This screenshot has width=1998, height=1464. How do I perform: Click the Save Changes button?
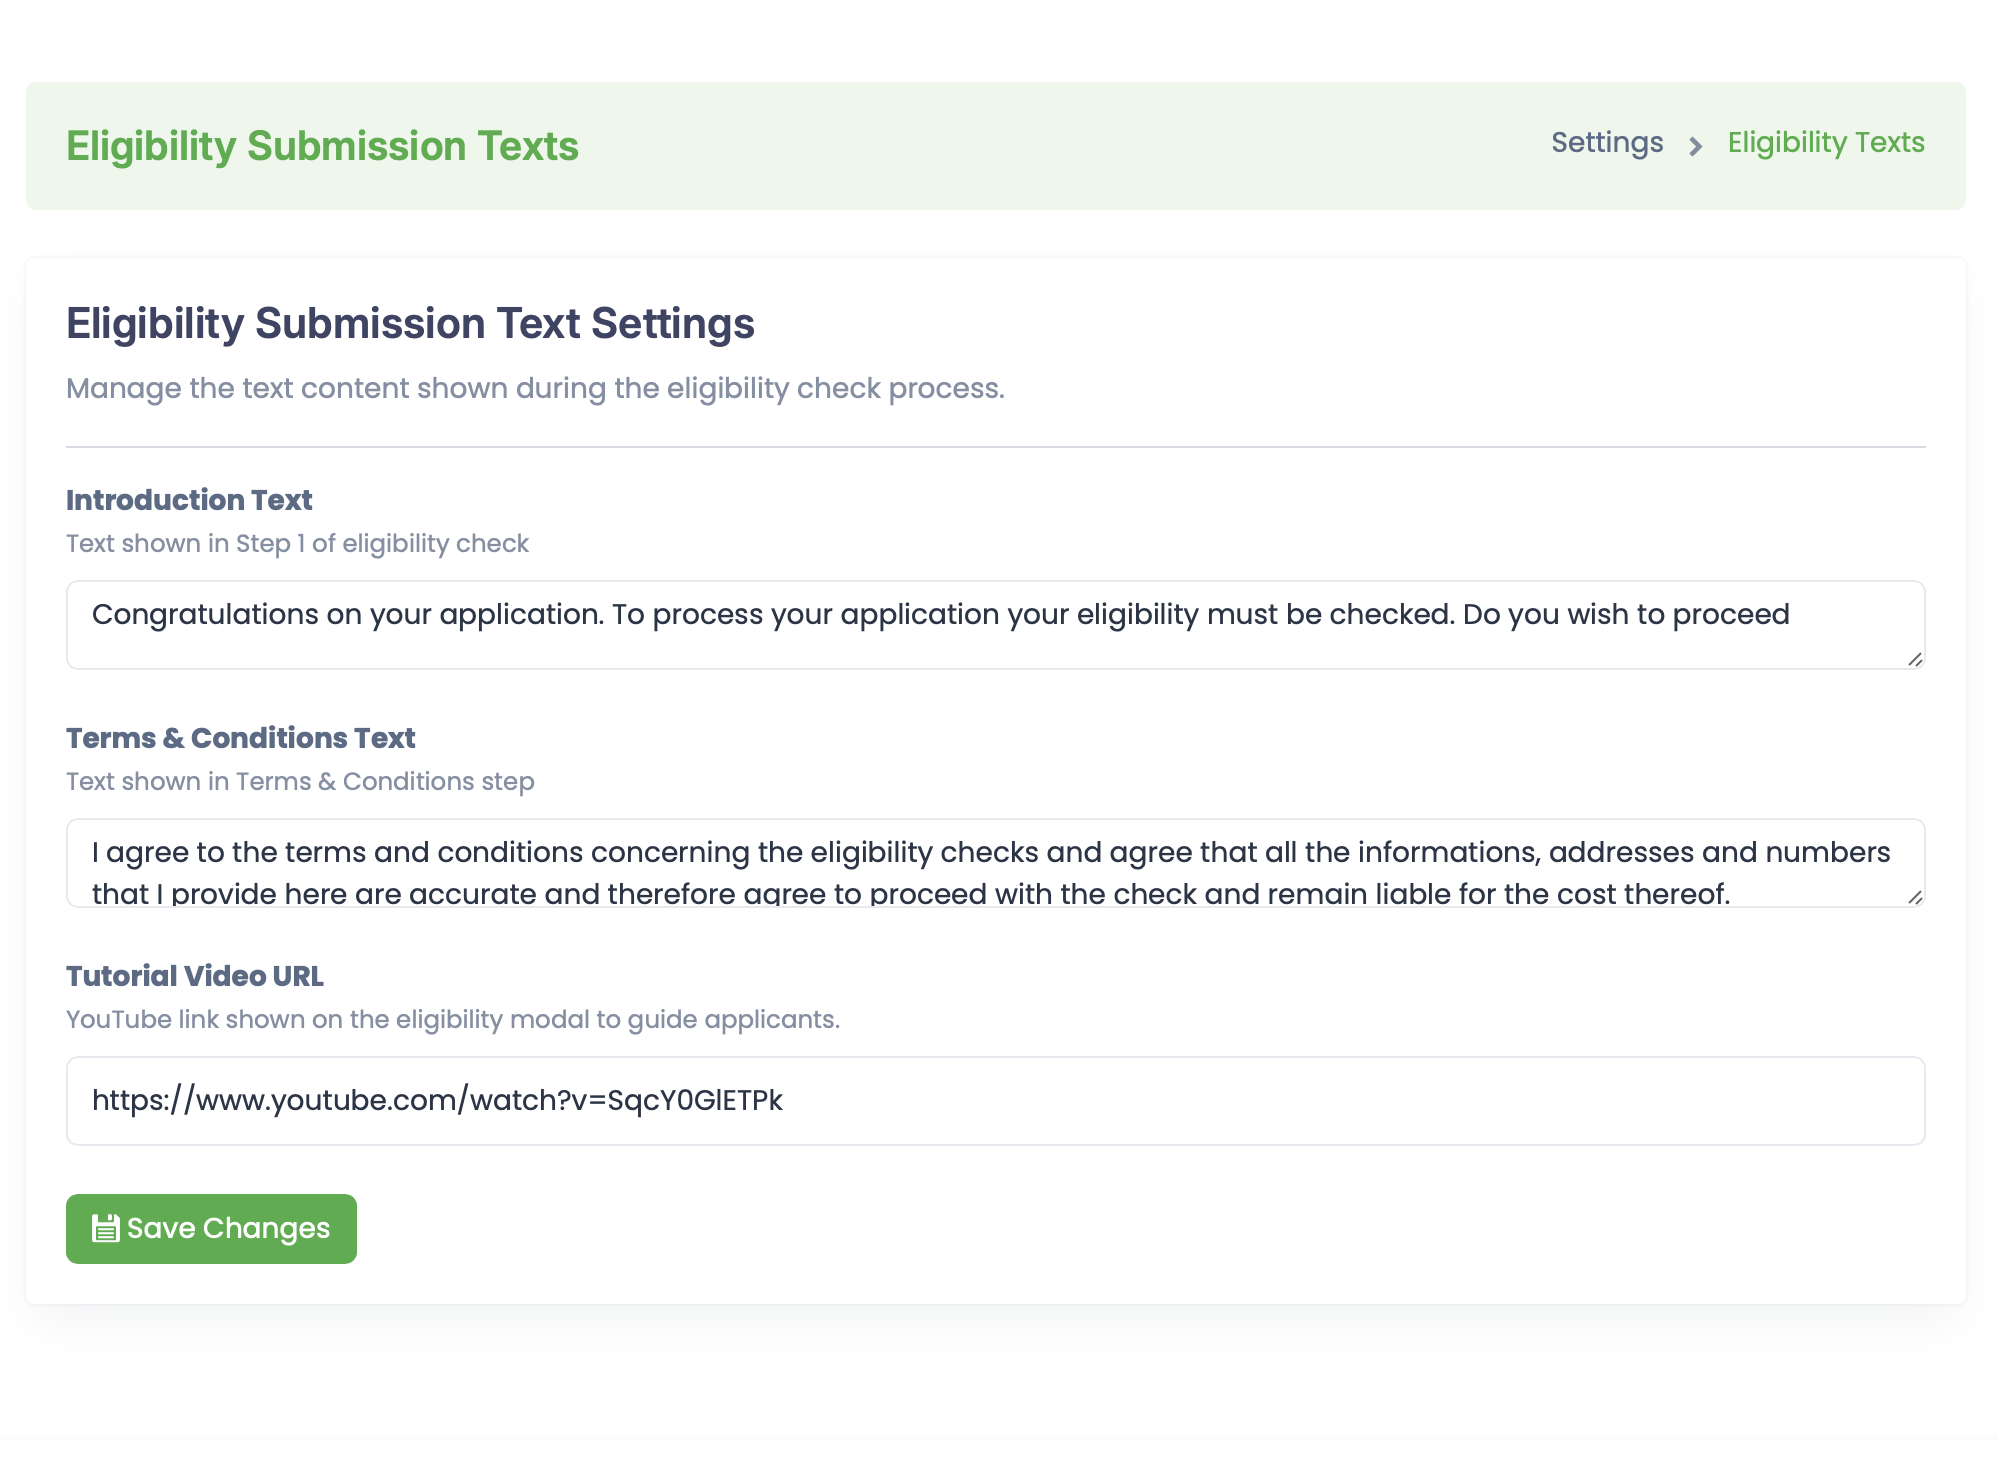pyautogui.click(x=211, y=1228)
